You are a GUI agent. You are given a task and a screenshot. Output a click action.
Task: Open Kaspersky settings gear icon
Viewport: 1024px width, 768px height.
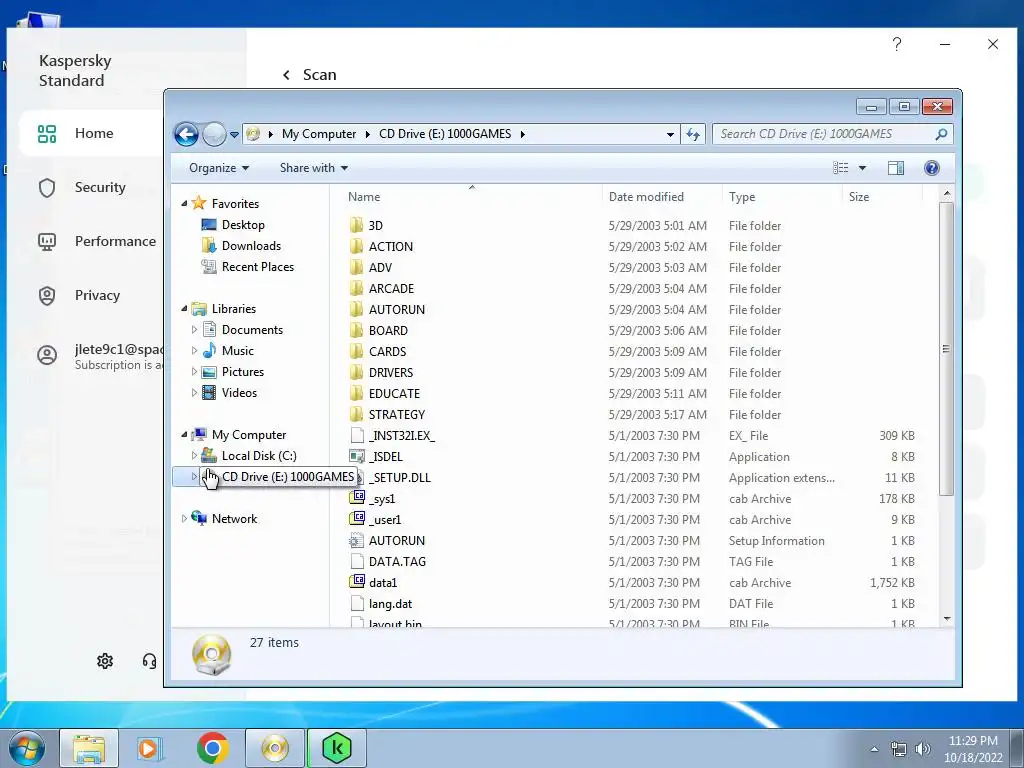105,661
